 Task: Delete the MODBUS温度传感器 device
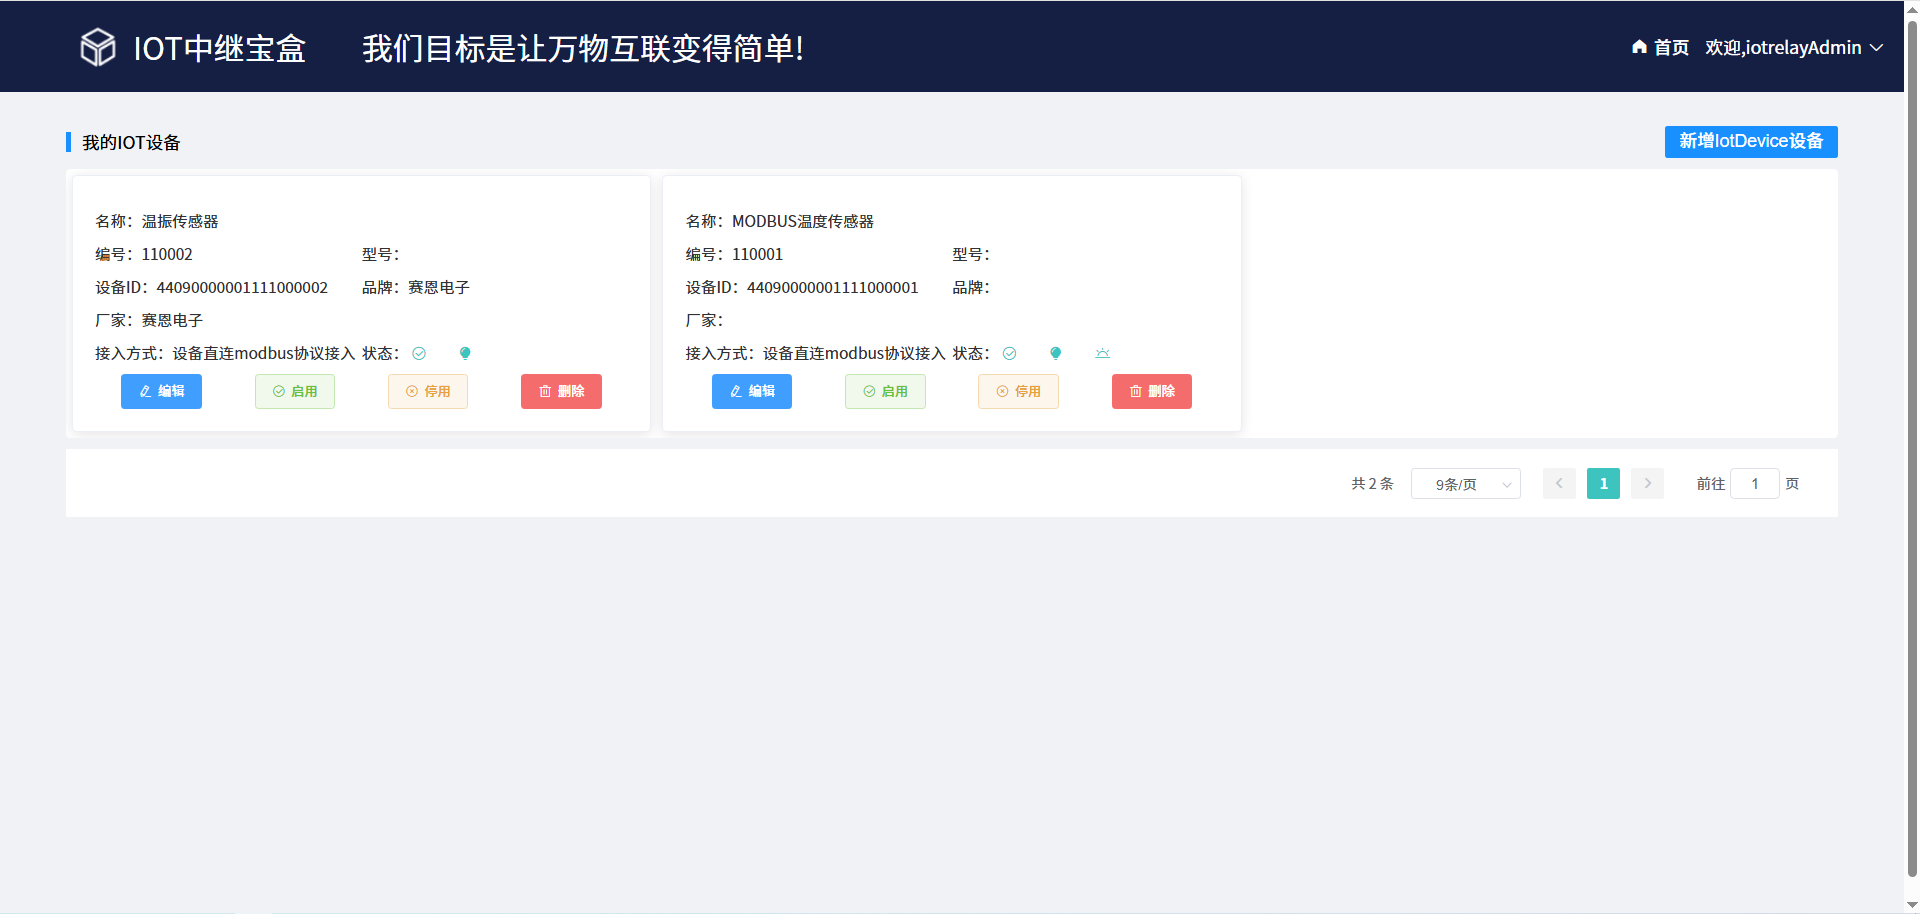(1151, 391)
